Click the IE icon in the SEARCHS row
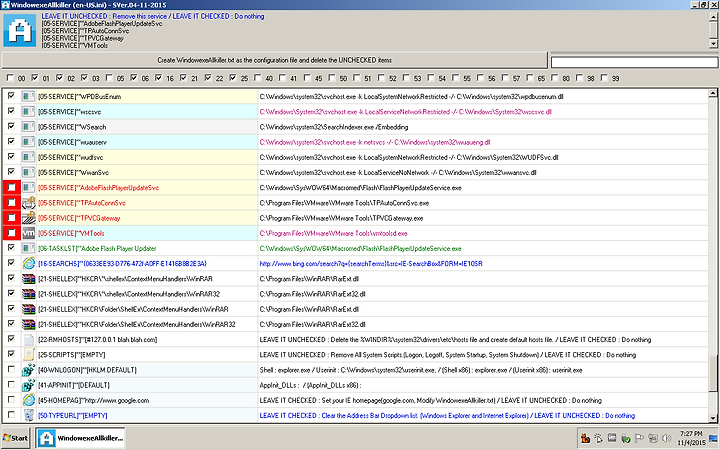The height and width of the screenshot is (450, 720). coord(28,263)
